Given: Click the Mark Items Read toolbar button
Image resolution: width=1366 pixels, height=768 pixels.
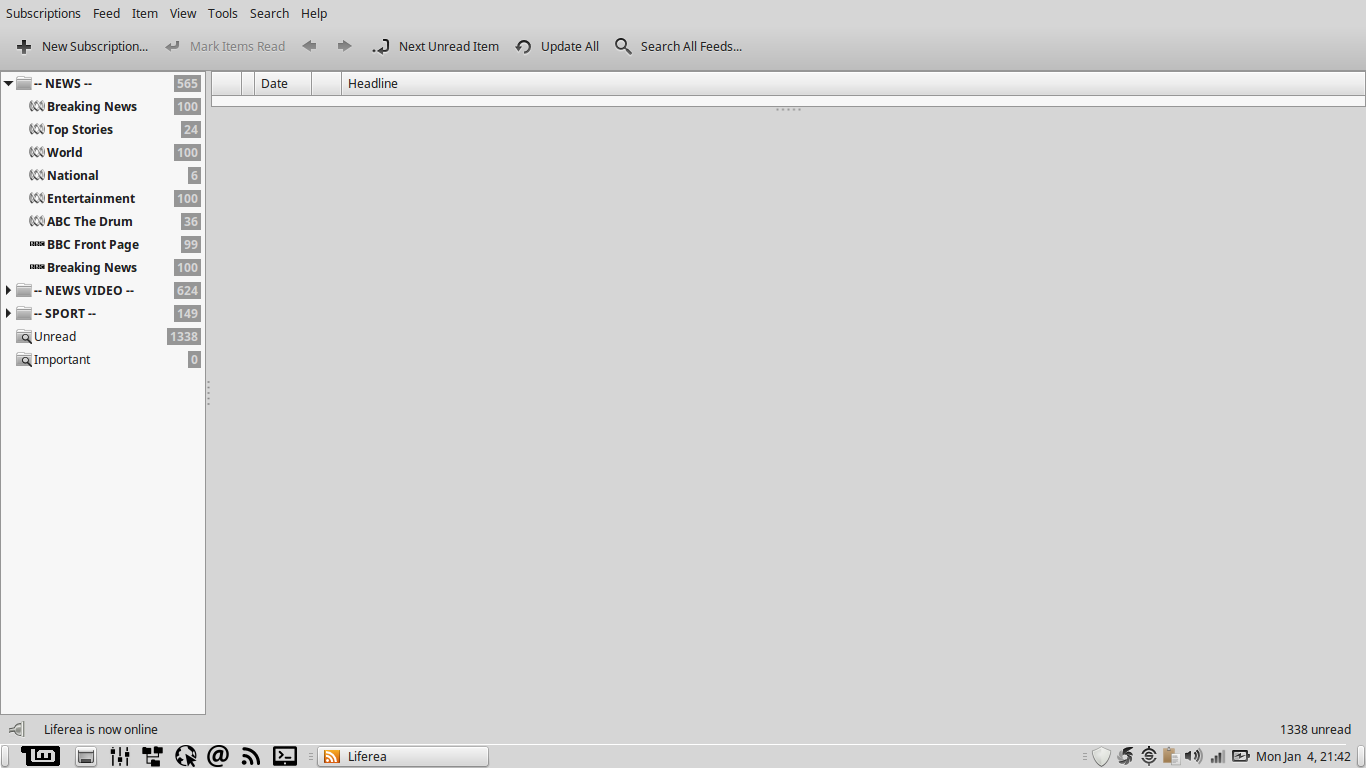Looking at the screenshot, I should 225,46.
